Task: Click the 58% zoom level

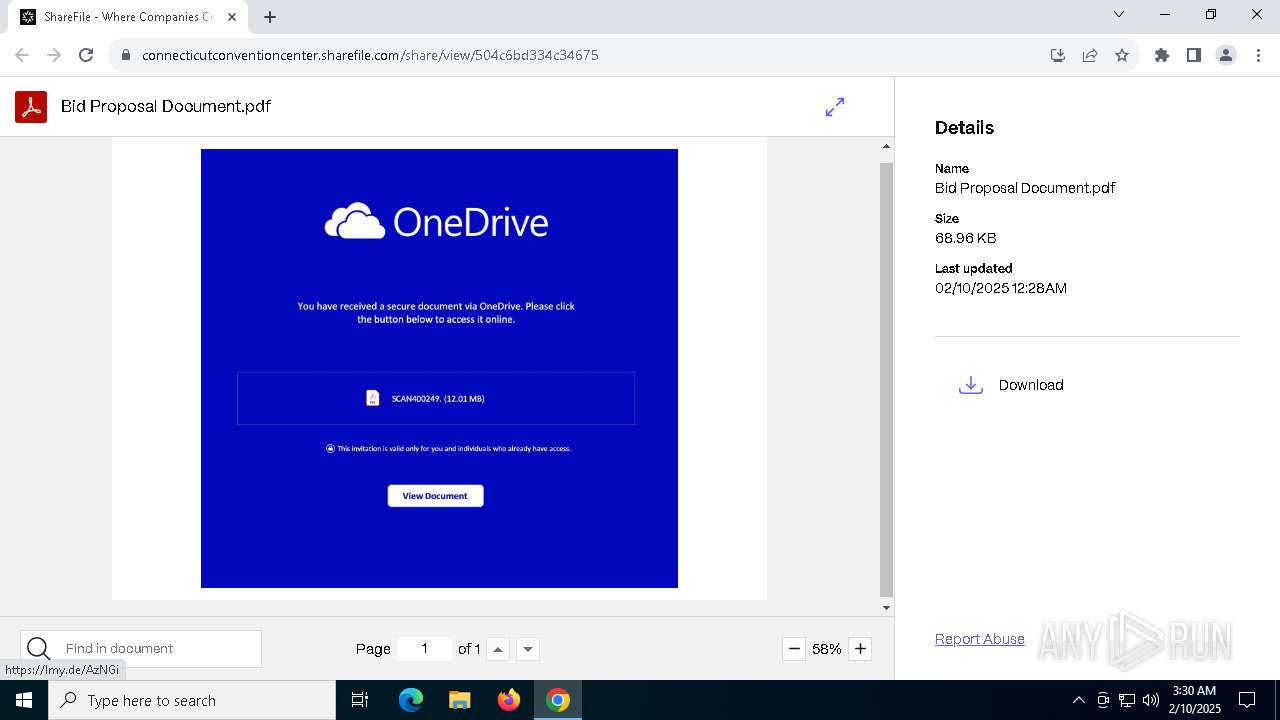Action: tap(827, 649)
